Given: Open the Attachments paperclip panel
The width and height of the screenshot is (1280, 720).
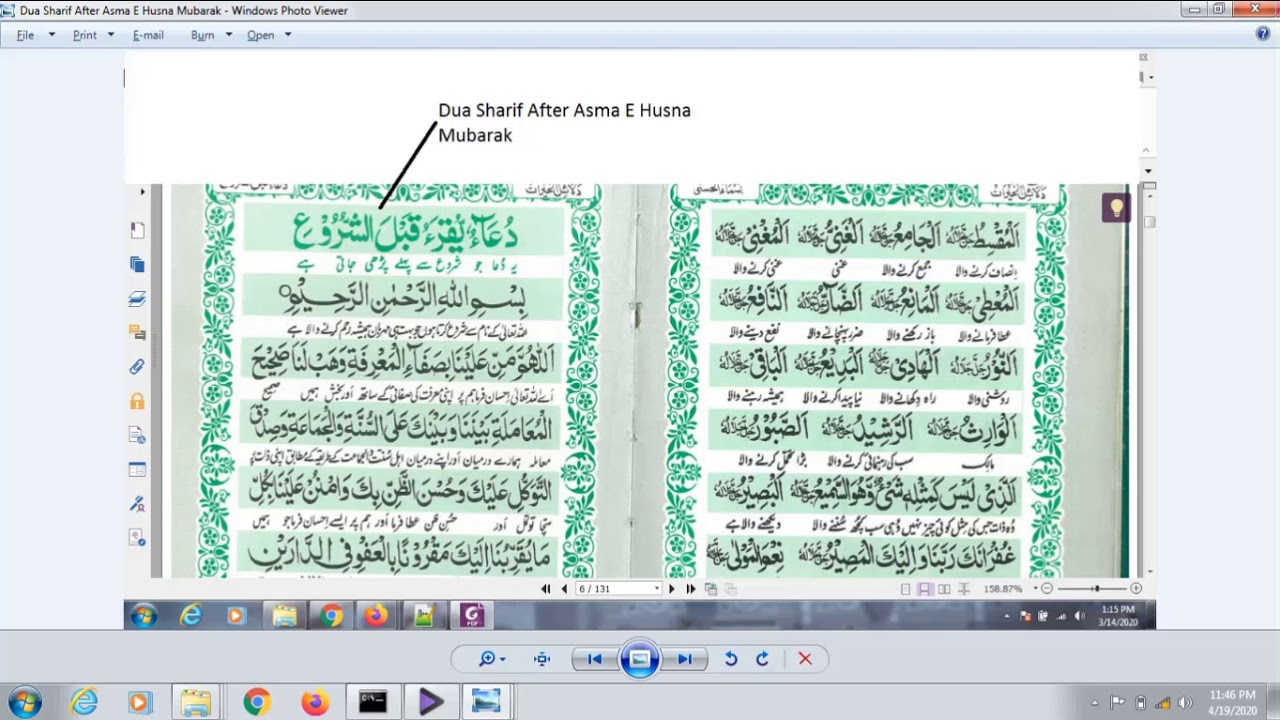Looking at the screenshot, I should 137,367.
